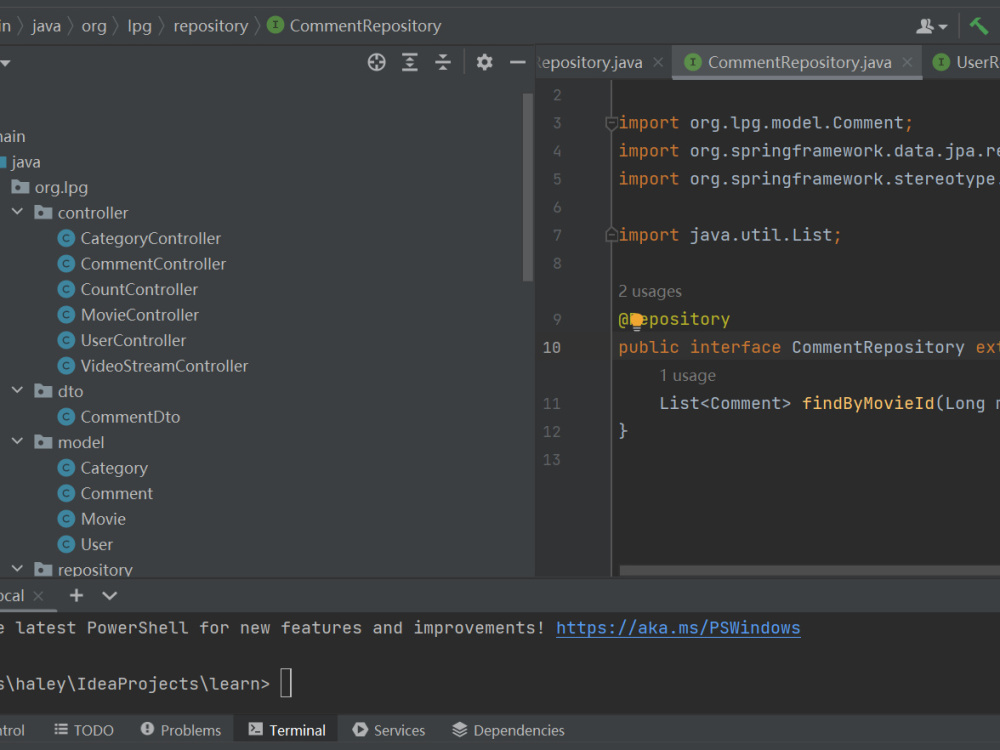Screen dimensions: 1000x750
Task: Collapse the controller folder
Action: pos(18,212)
